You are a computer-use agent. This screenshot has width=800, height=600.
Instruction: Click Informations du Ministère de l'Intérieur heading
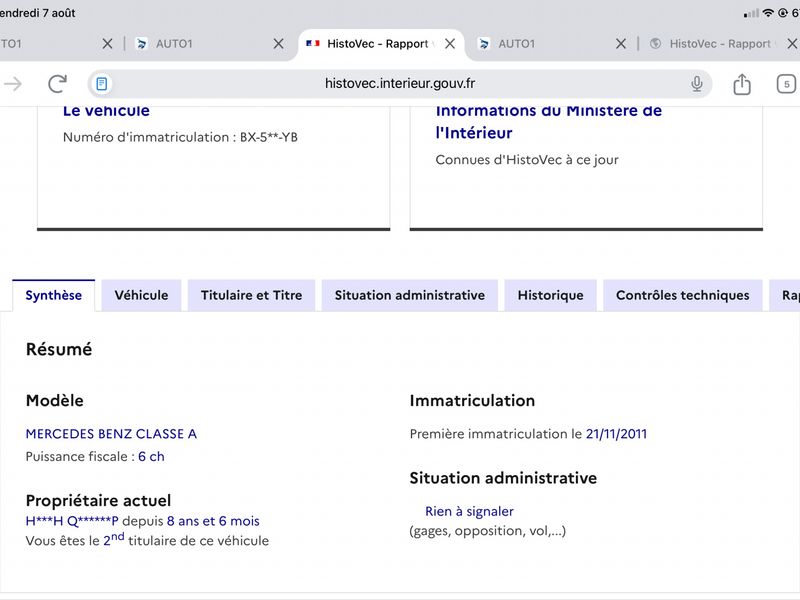click(x=548, y=121)
